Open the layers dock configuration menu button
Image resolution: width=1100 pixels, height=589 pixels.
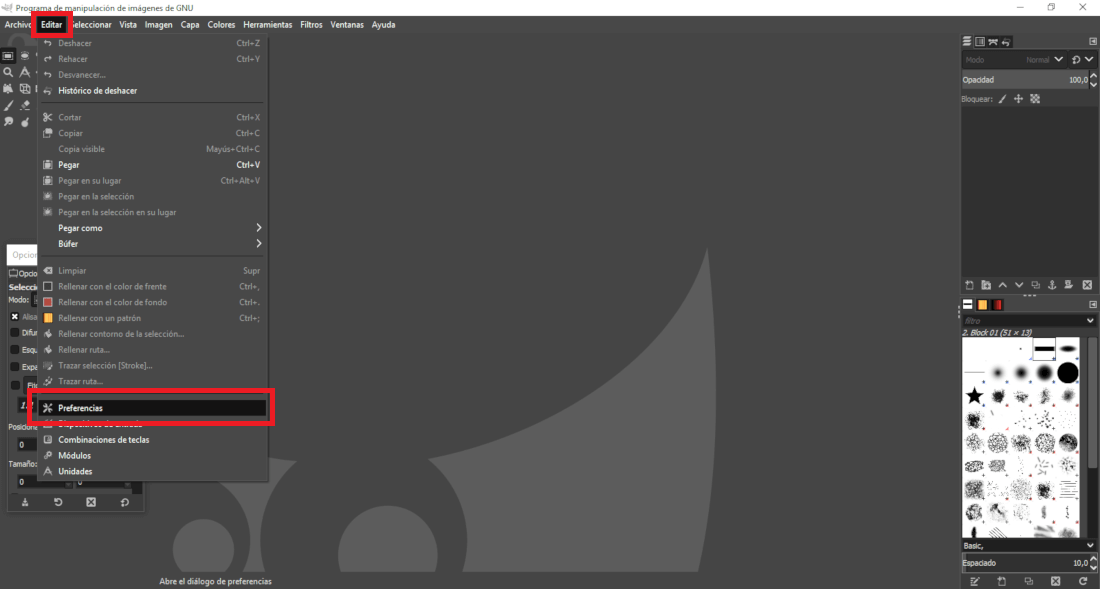point(1093,42)
